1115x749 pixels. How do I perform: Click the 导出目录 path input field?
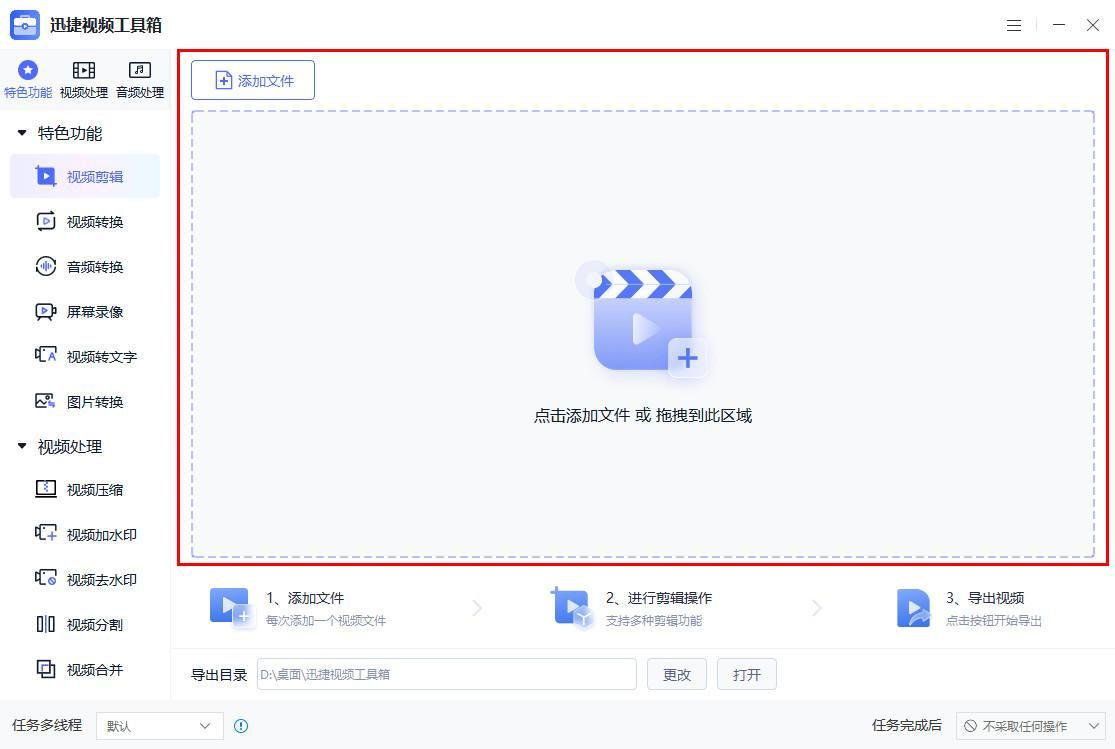[x=447, y=674]
